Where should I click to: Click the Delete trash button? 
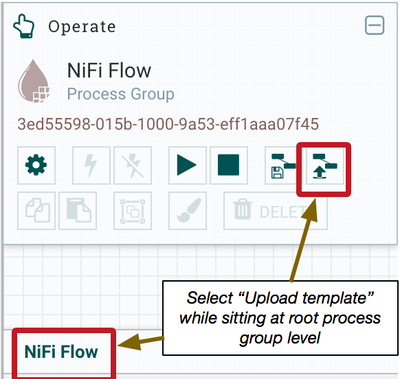click(275, 211)
